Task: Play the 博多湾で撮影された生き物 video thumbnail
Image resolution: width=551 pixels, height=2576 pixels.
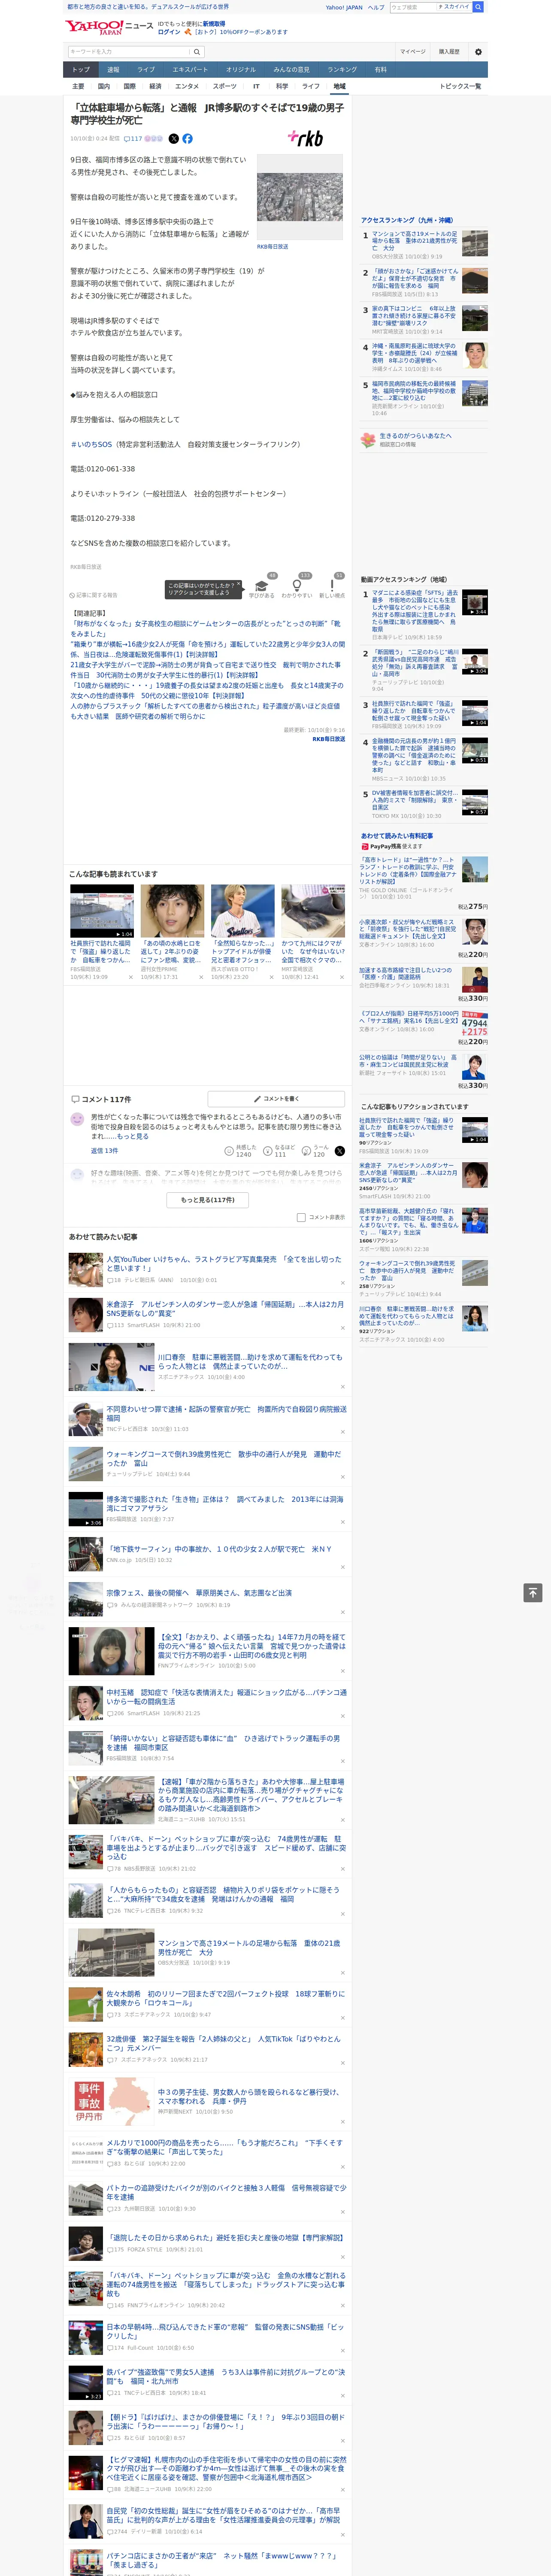Action: (85, 1510)
